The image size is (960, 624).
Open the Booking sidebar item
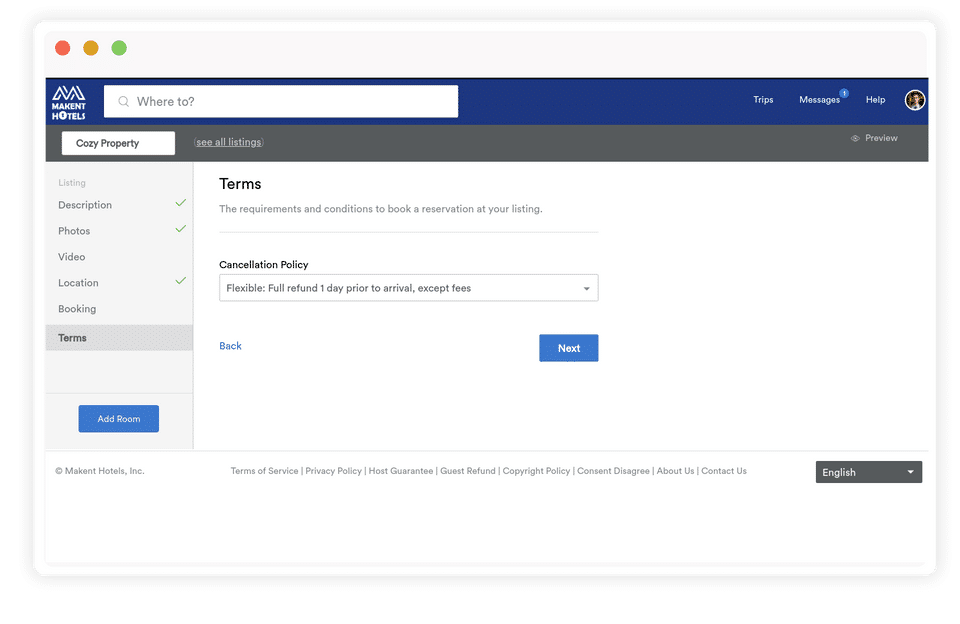(77, 309)
